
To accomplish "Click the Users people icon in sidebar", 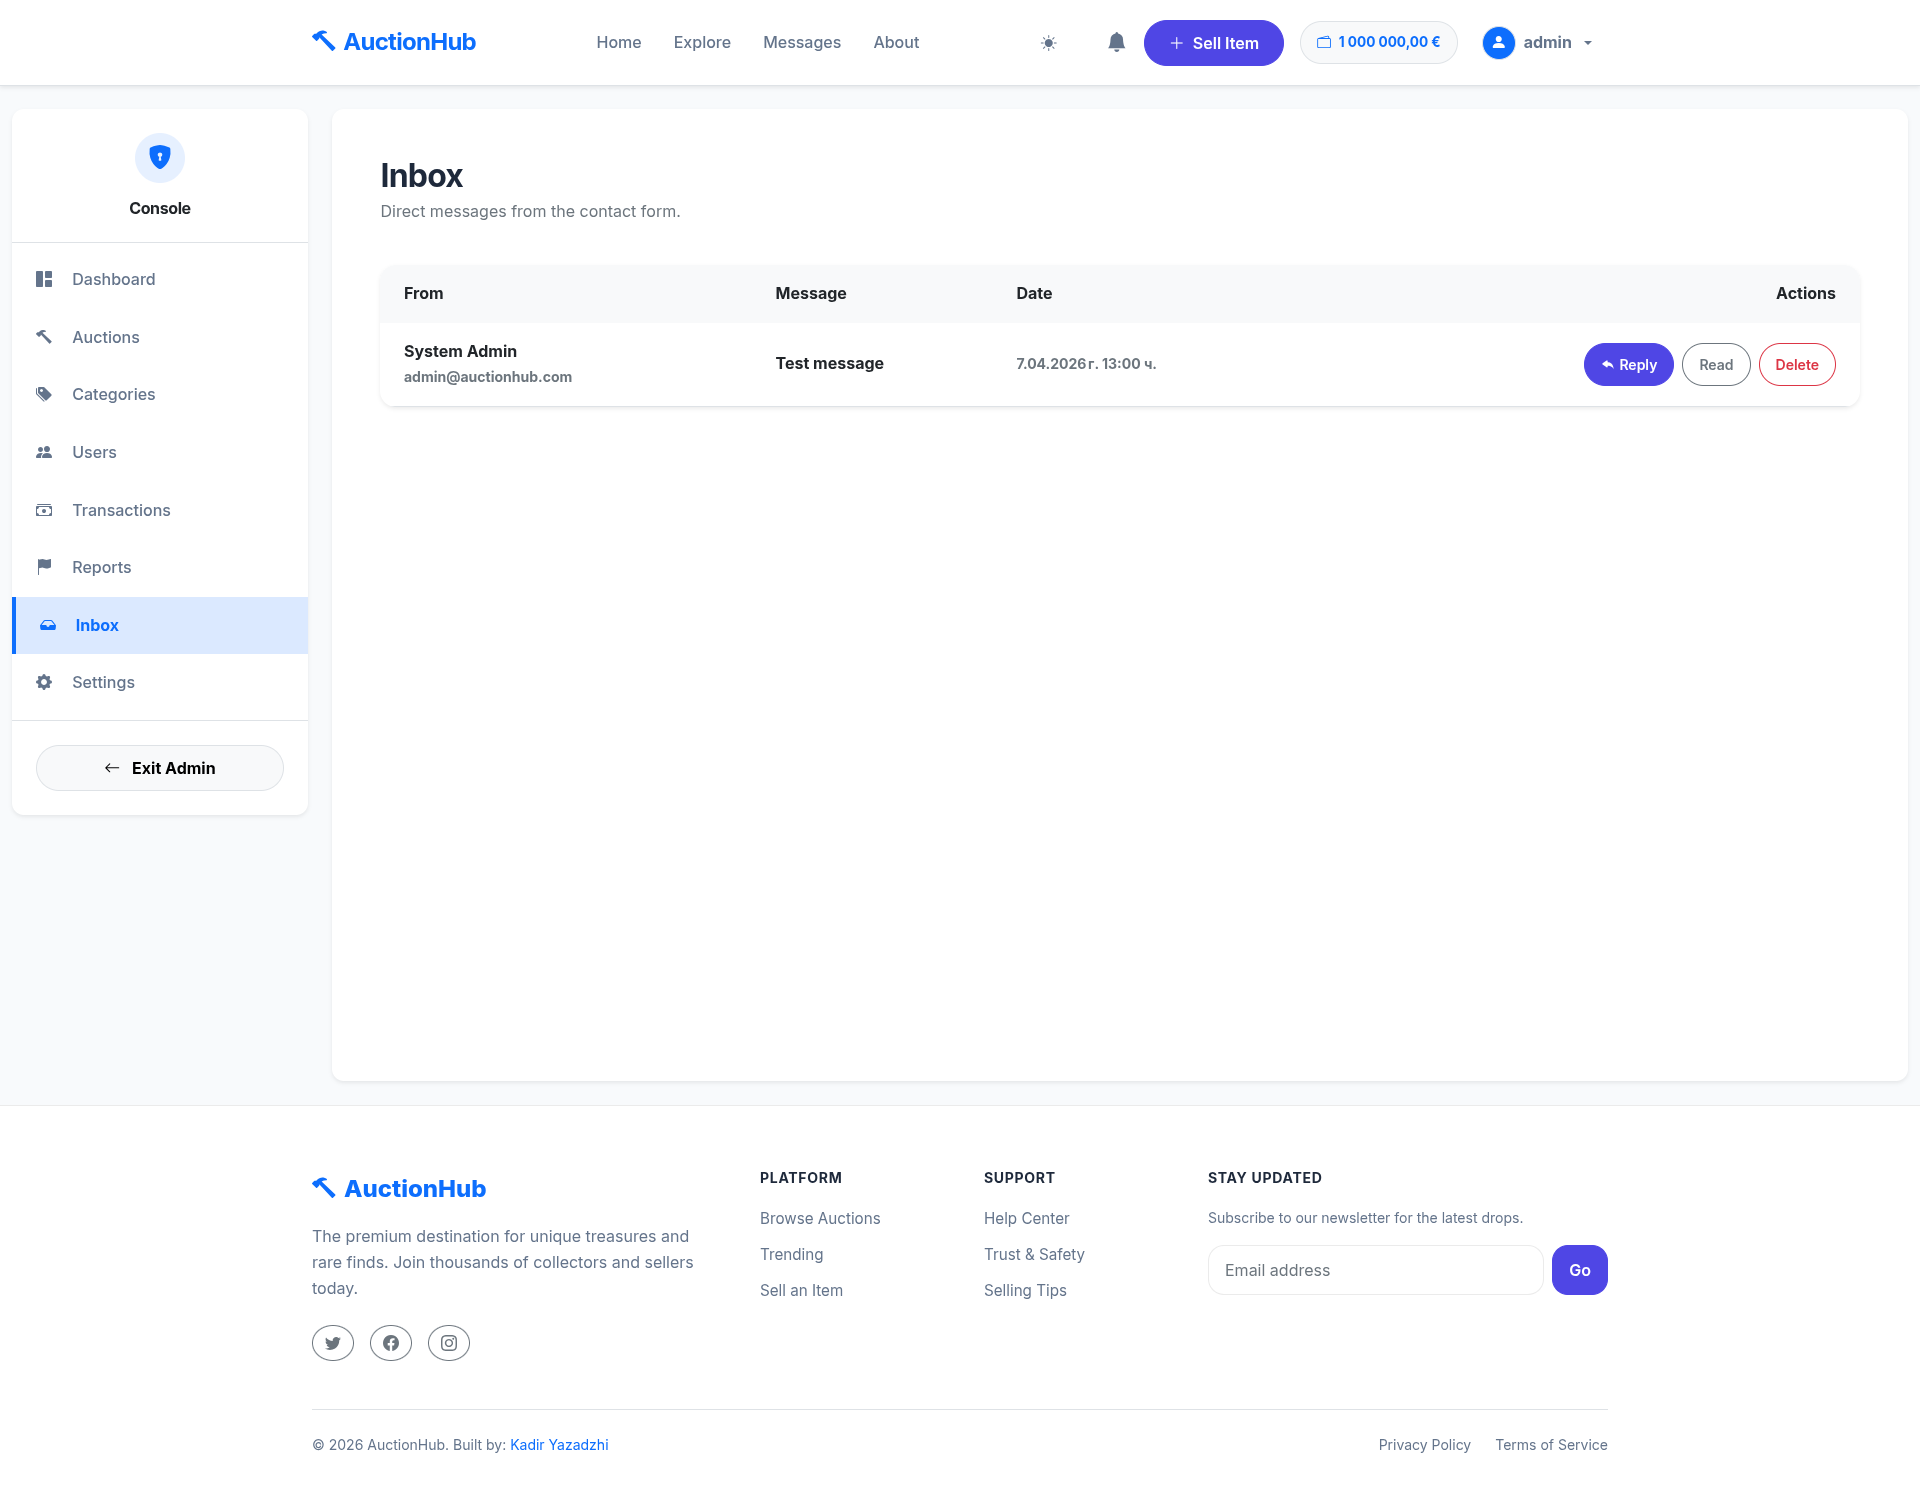I will pyautogui.click(x=44, y=452).
